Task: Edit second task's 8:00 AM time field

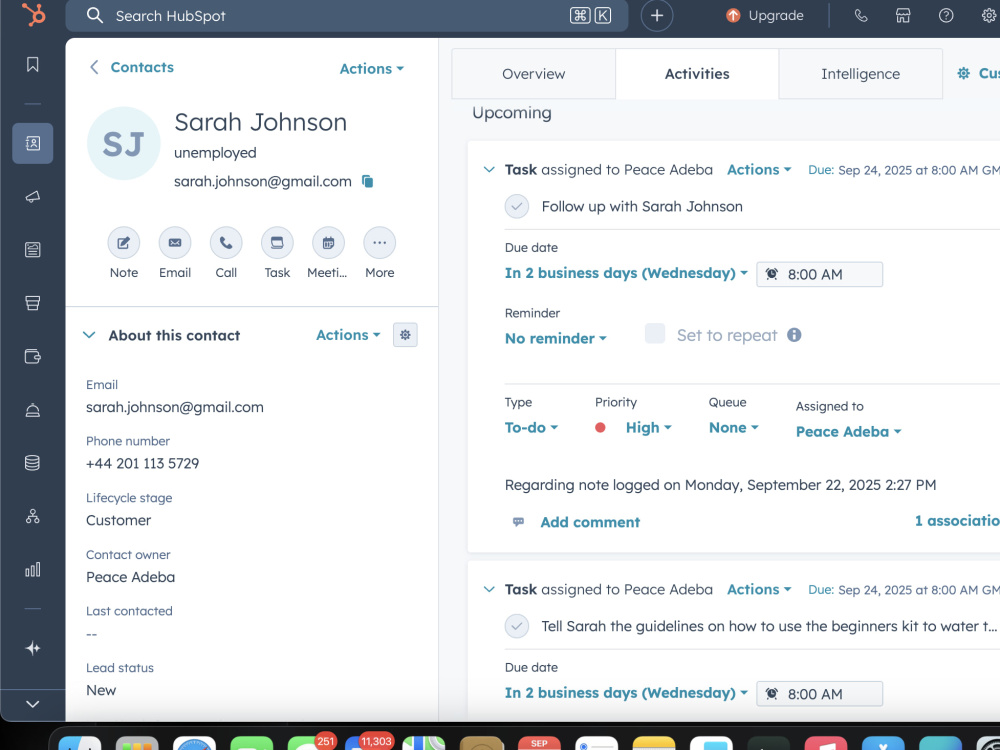Action: [x=820, y=694]
